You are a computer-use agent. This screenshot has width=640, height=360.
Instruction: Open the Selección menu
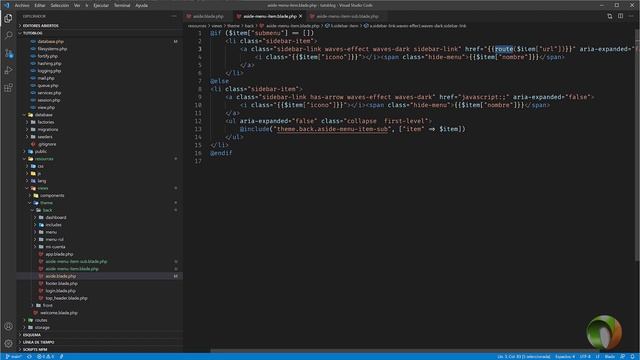click(x=60, y=5)
